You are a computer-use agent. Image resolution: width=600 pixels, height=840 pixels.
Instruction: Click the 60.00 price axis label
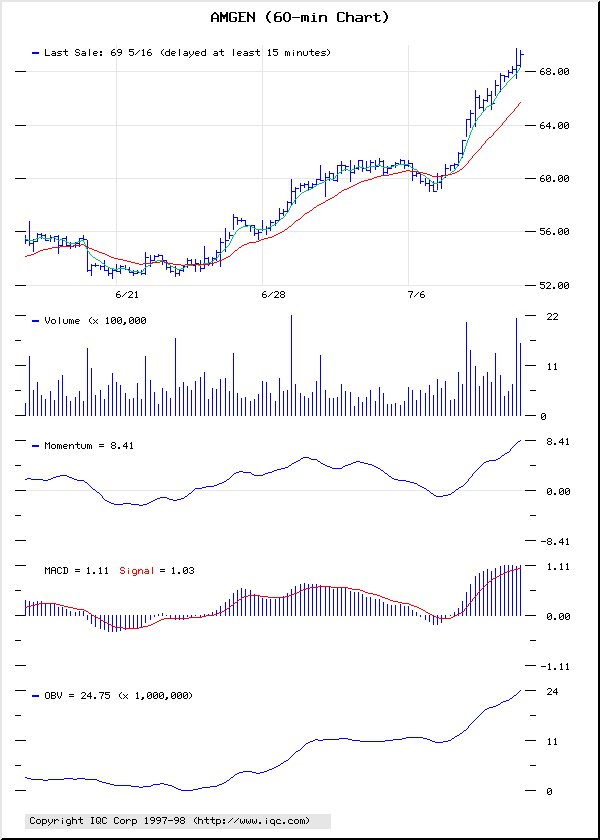(554, 178)
